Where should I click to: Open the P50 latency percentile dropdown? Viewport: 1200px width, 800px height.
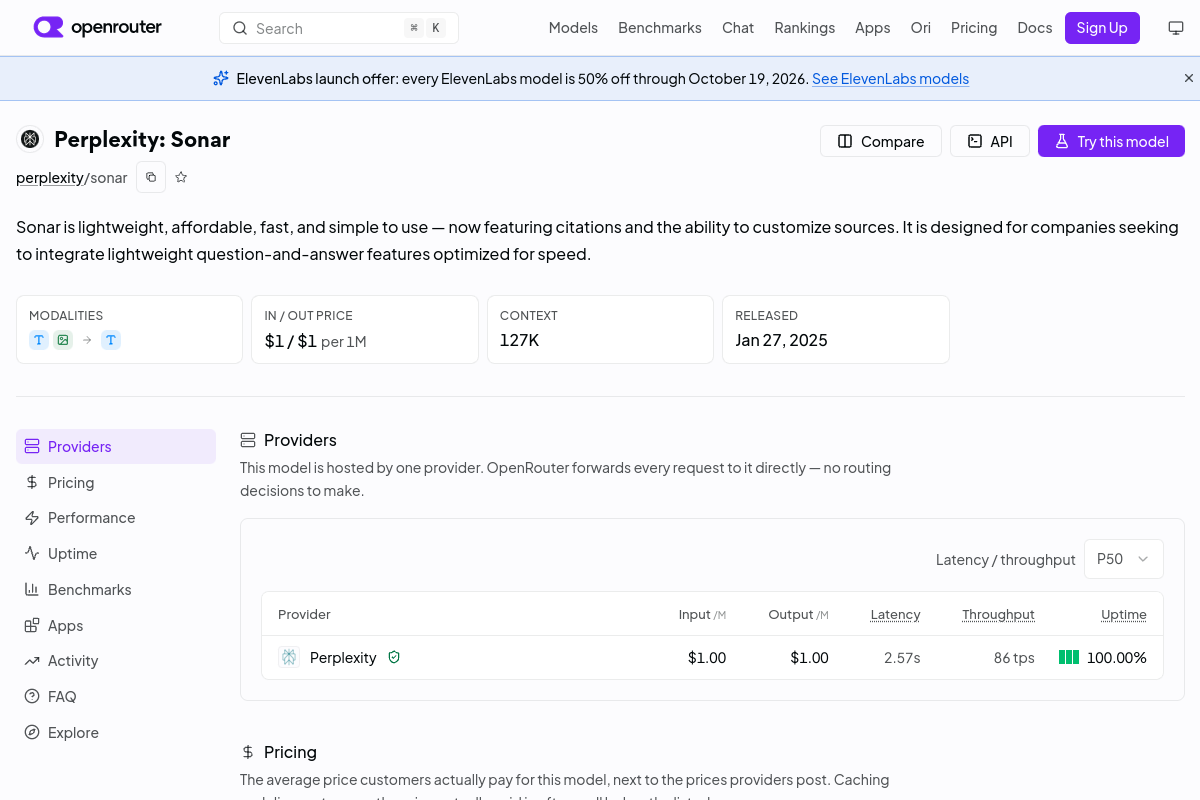point(1124,559)
